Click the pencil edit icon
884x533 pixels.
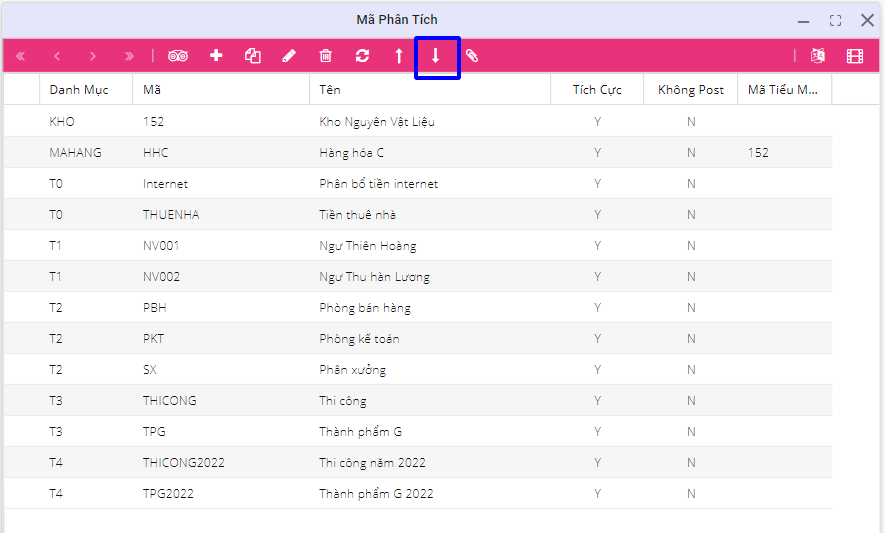click(289, 56)
